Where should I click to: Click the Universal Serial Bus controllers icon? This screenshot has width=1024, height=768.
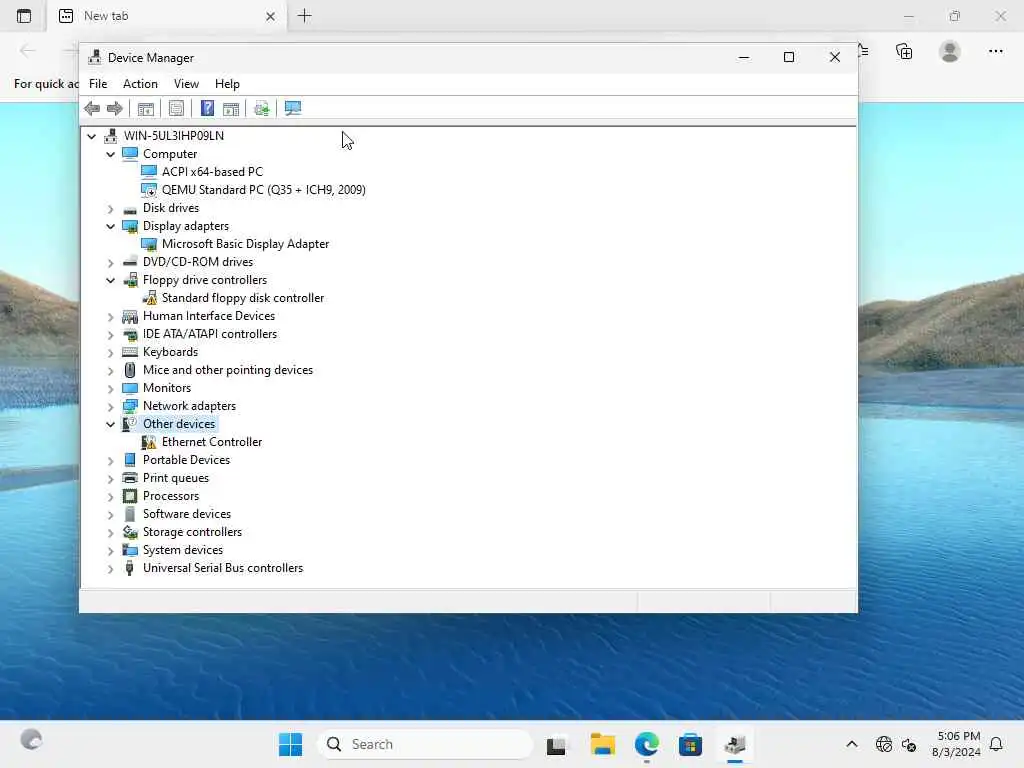[129, 568]
